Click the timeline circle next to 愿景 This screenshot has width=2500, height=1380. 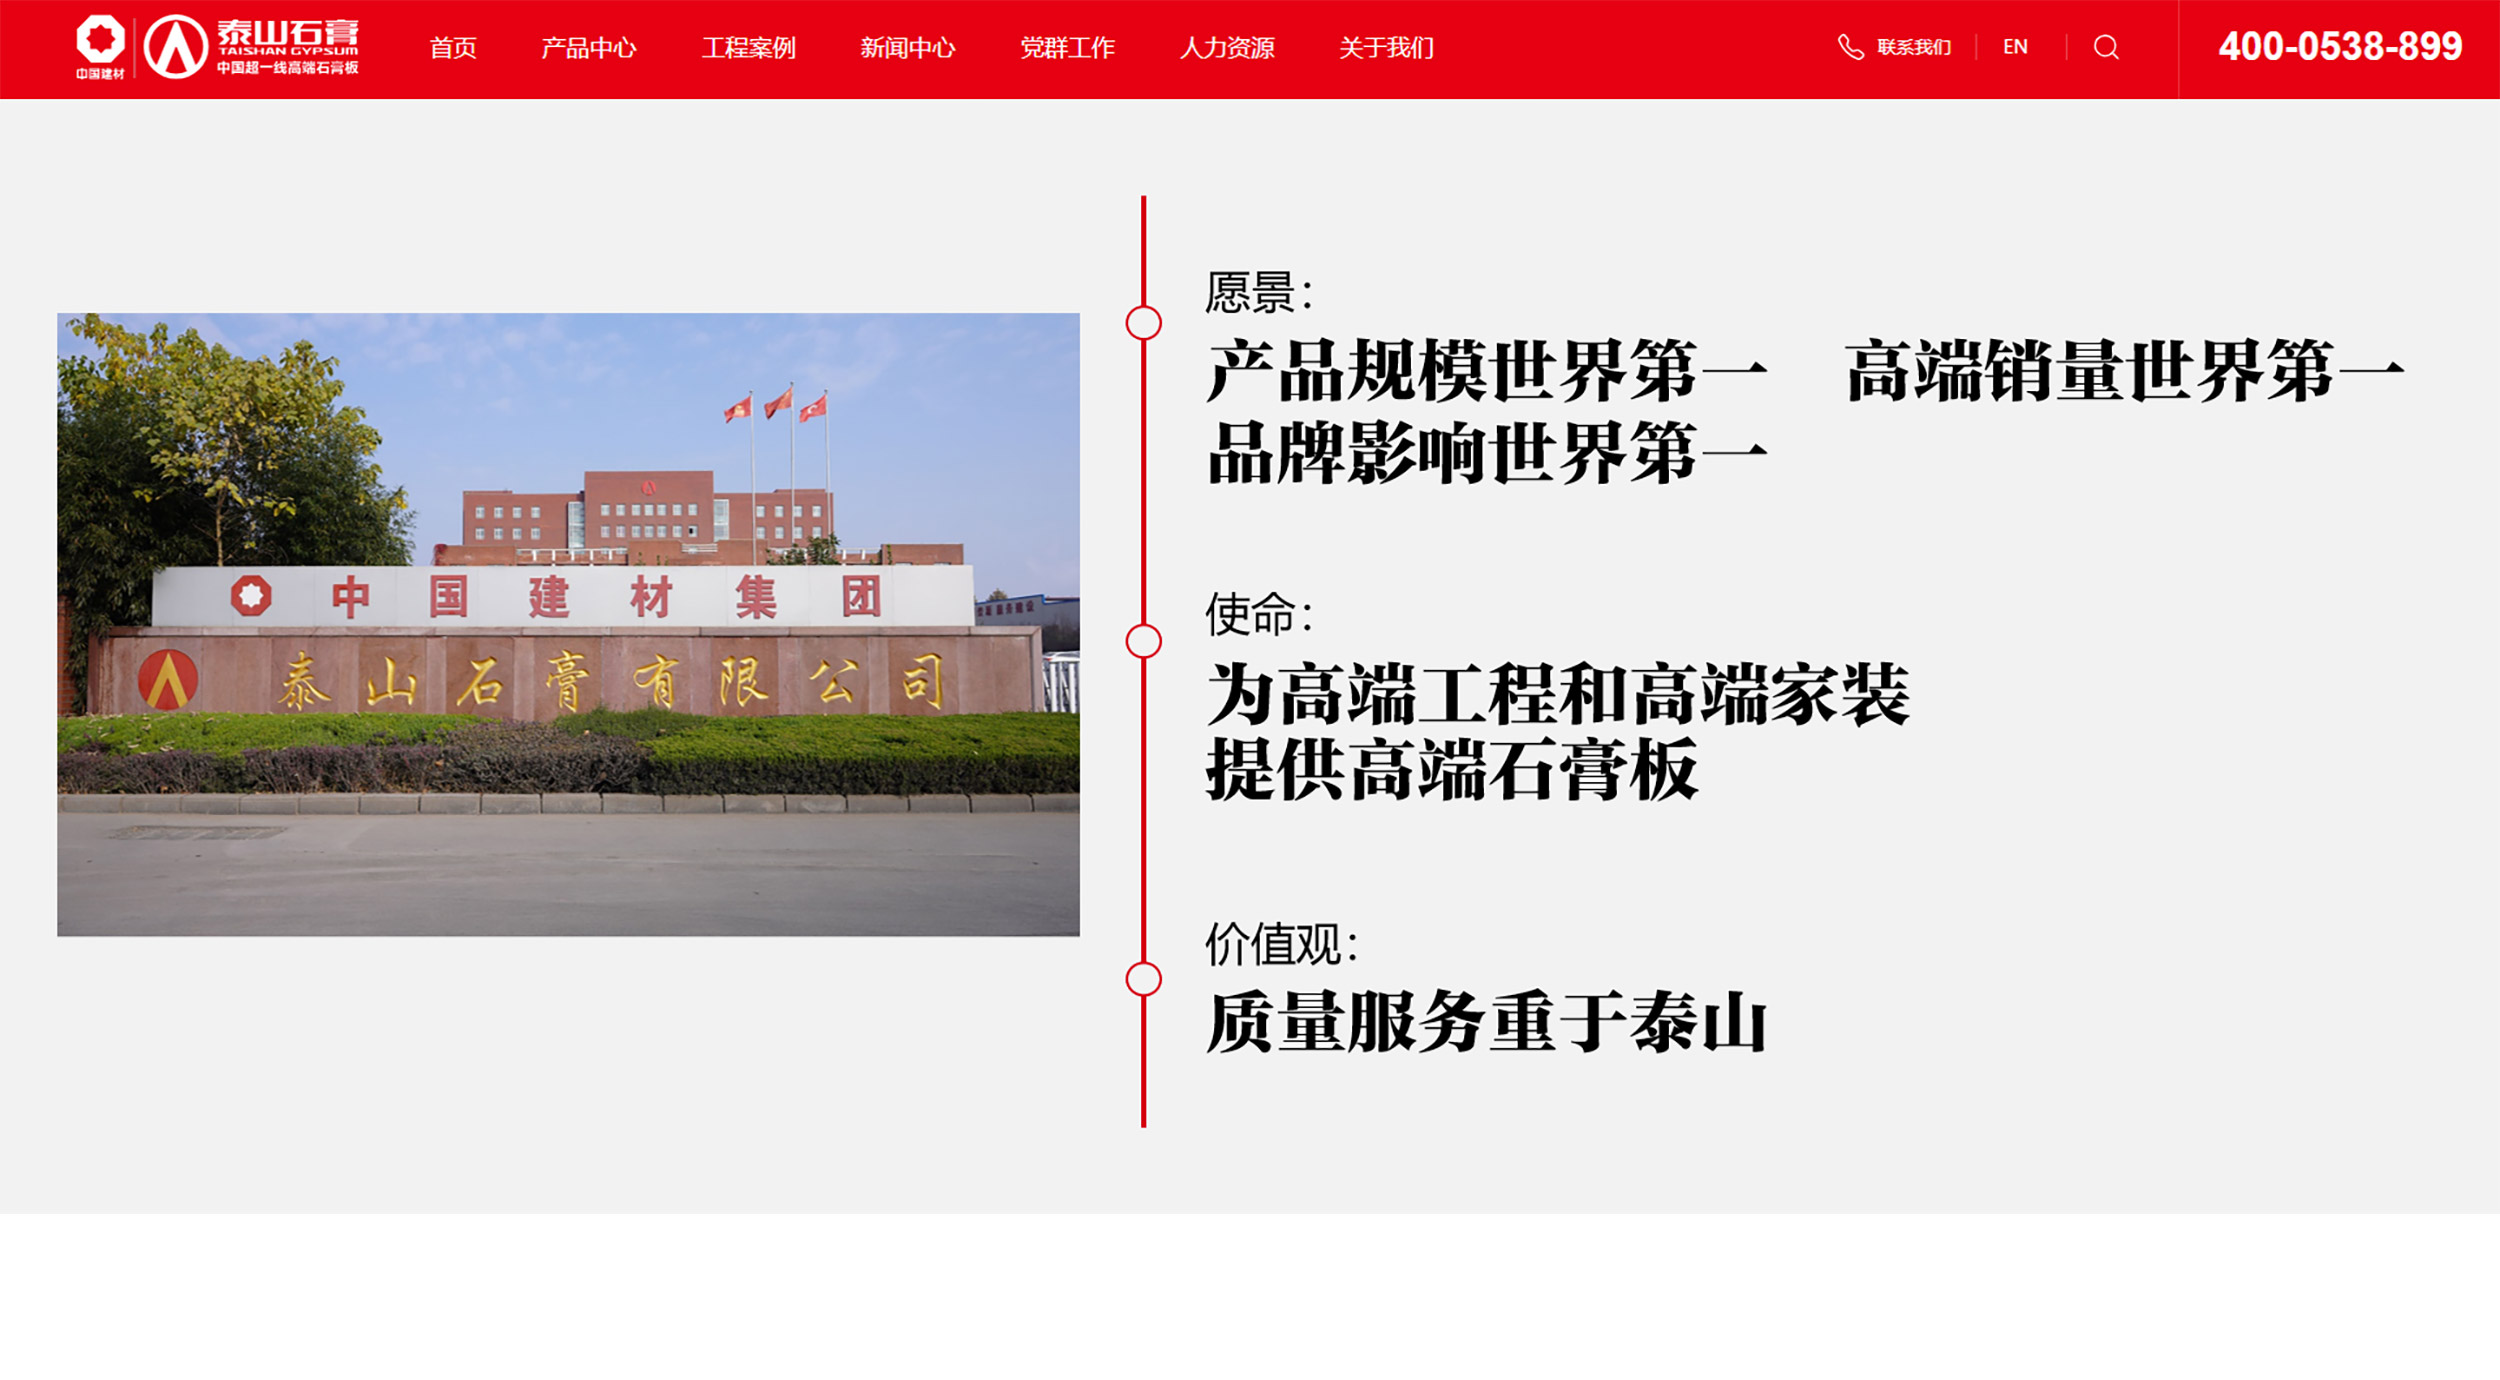click(1143, 323)
